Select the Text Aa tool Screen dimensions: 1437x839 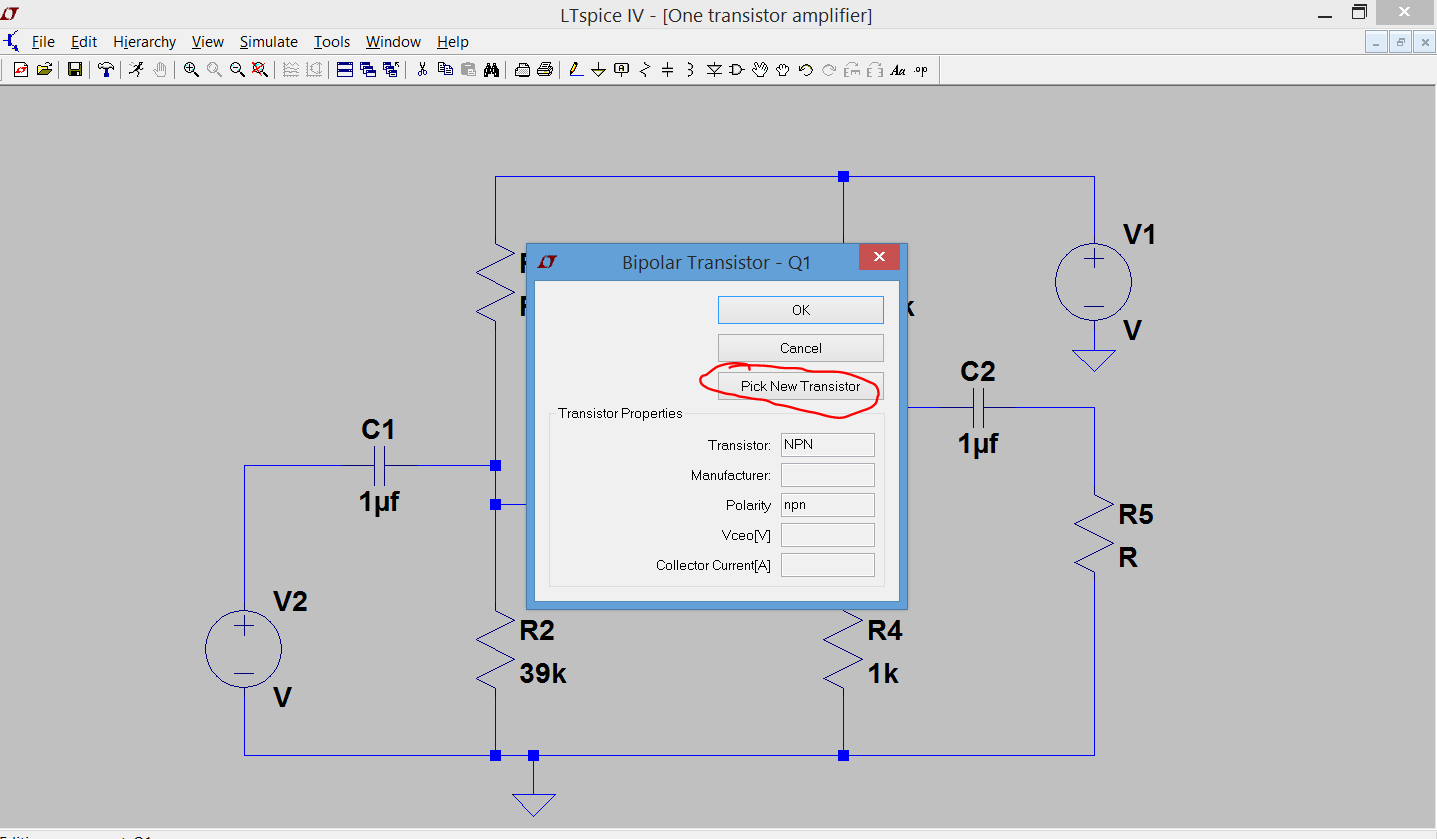coord(898,70)
